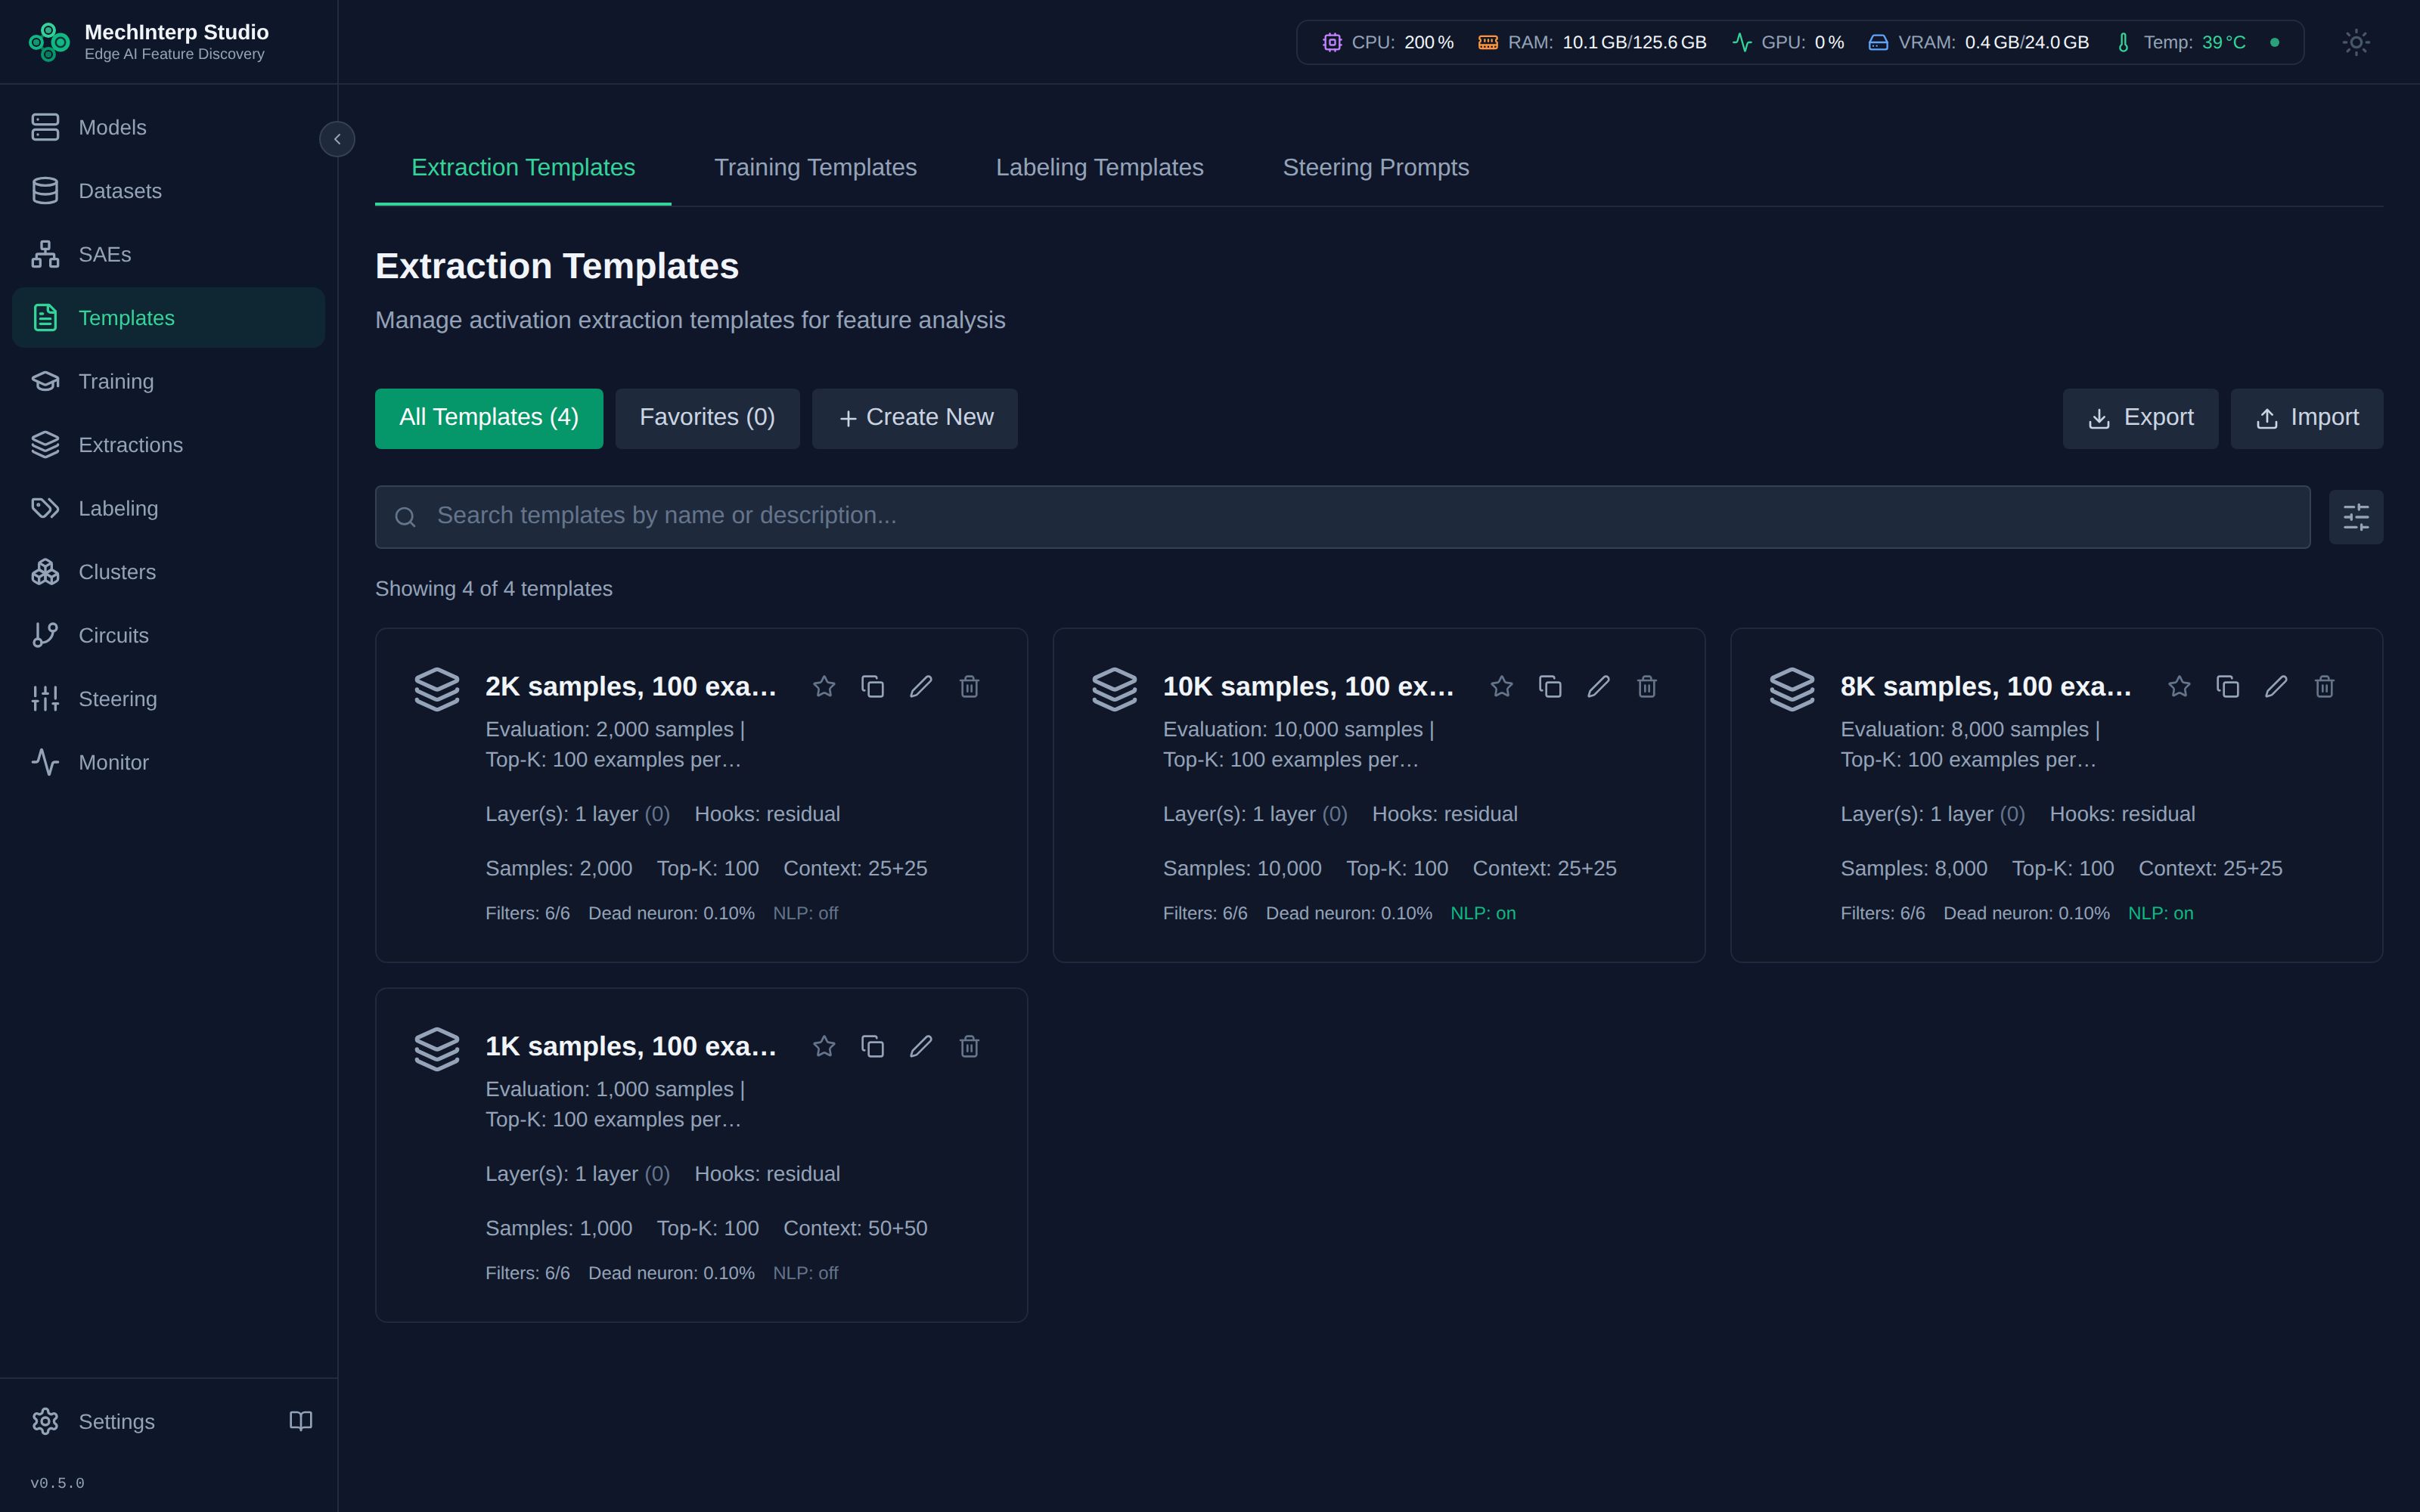This screenshot has height=1512, width=2420.
Task: Open the filter options beside search
Action: click(2356, 517)
